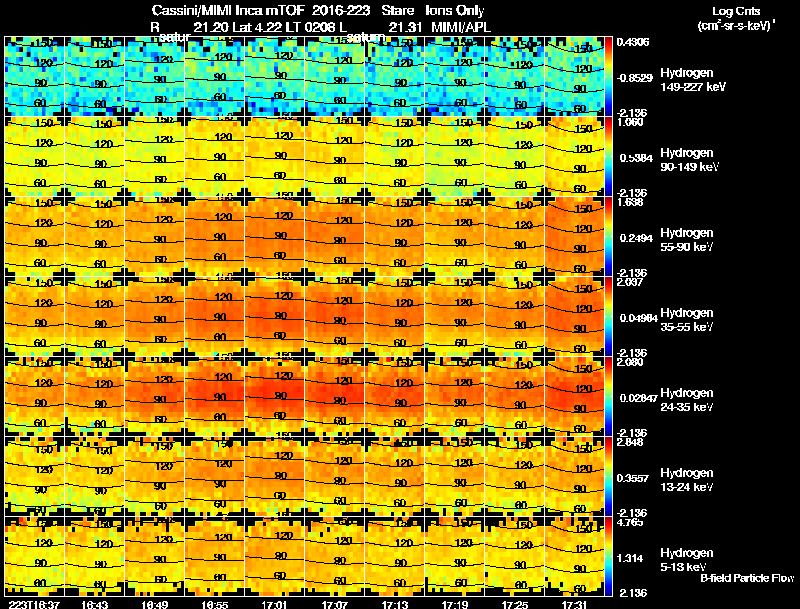Click the "16:55" time axis label
Image resolution: width=800 pixels, height=609 pixels.
(215, 604)
